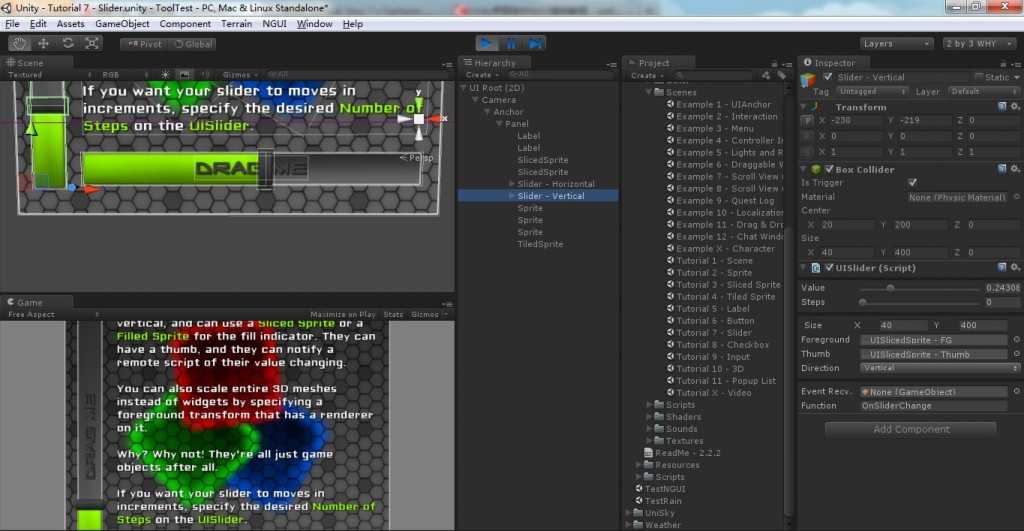This screenshot has height=531, width=1024.
Task: Open the GameObject menu
Action: (122, 24)
